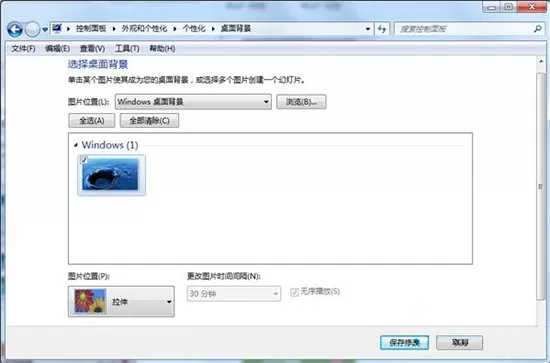Open the 文件(F) menu

coord(23,48)
